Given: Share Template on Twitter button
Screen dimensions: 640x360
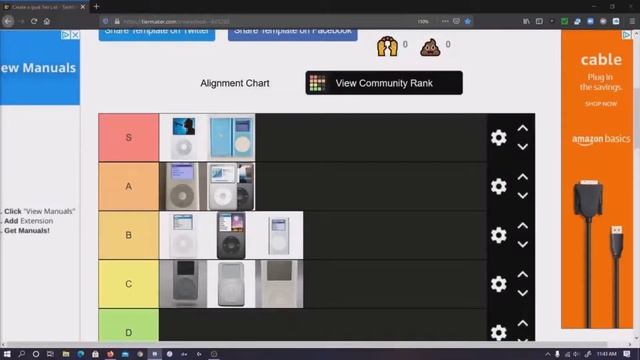Looking at the screenshot, I should point(157,35).
